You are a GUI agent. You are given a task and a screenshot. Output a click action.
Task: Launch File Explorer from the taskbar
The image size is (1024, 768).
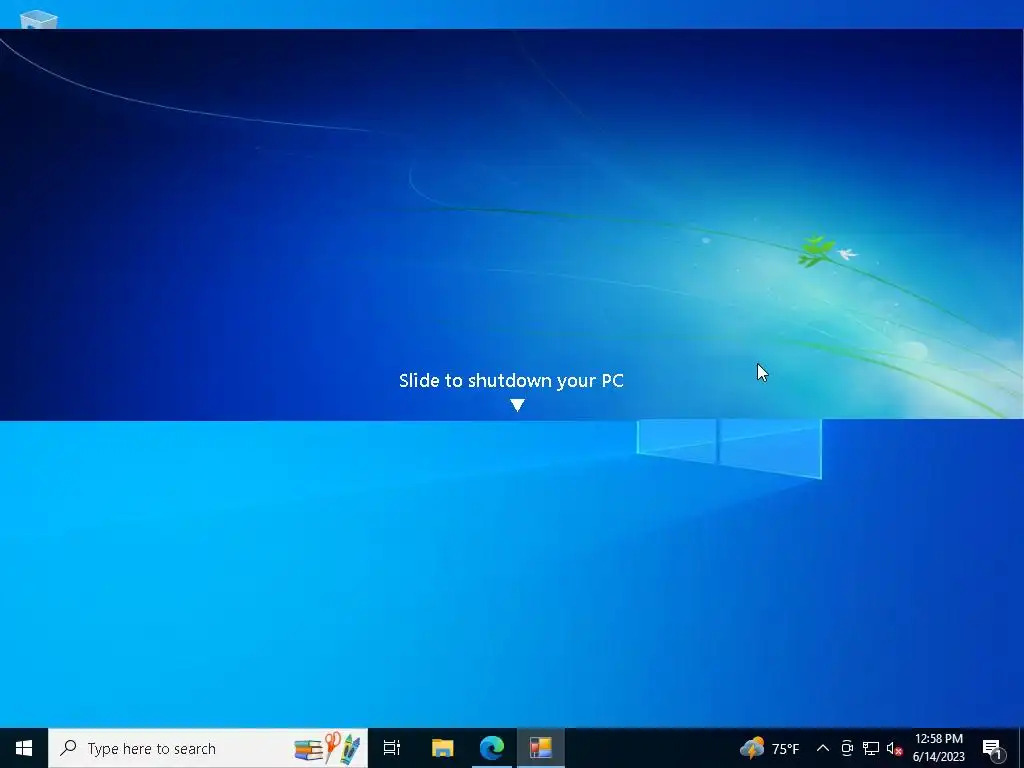click(x=442, y=748)
